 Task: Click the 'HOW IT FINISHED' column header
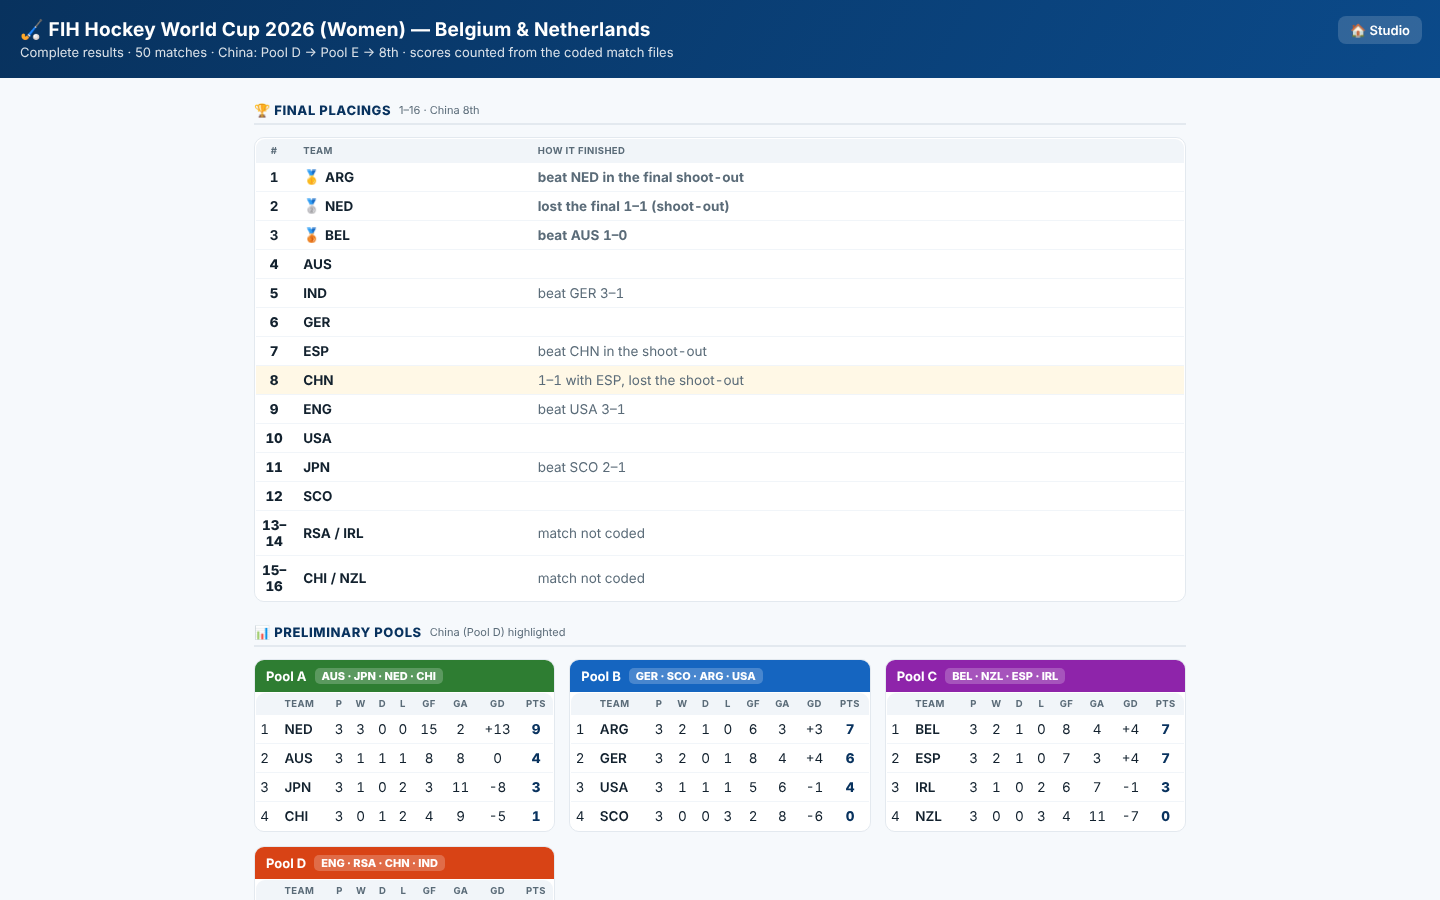coord(581,151)
